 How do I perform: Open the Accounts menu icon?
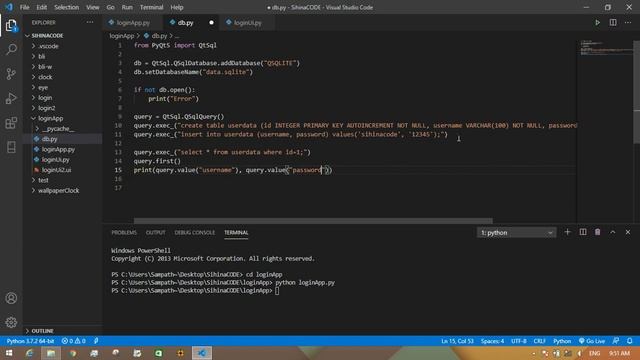click(11, 298)
